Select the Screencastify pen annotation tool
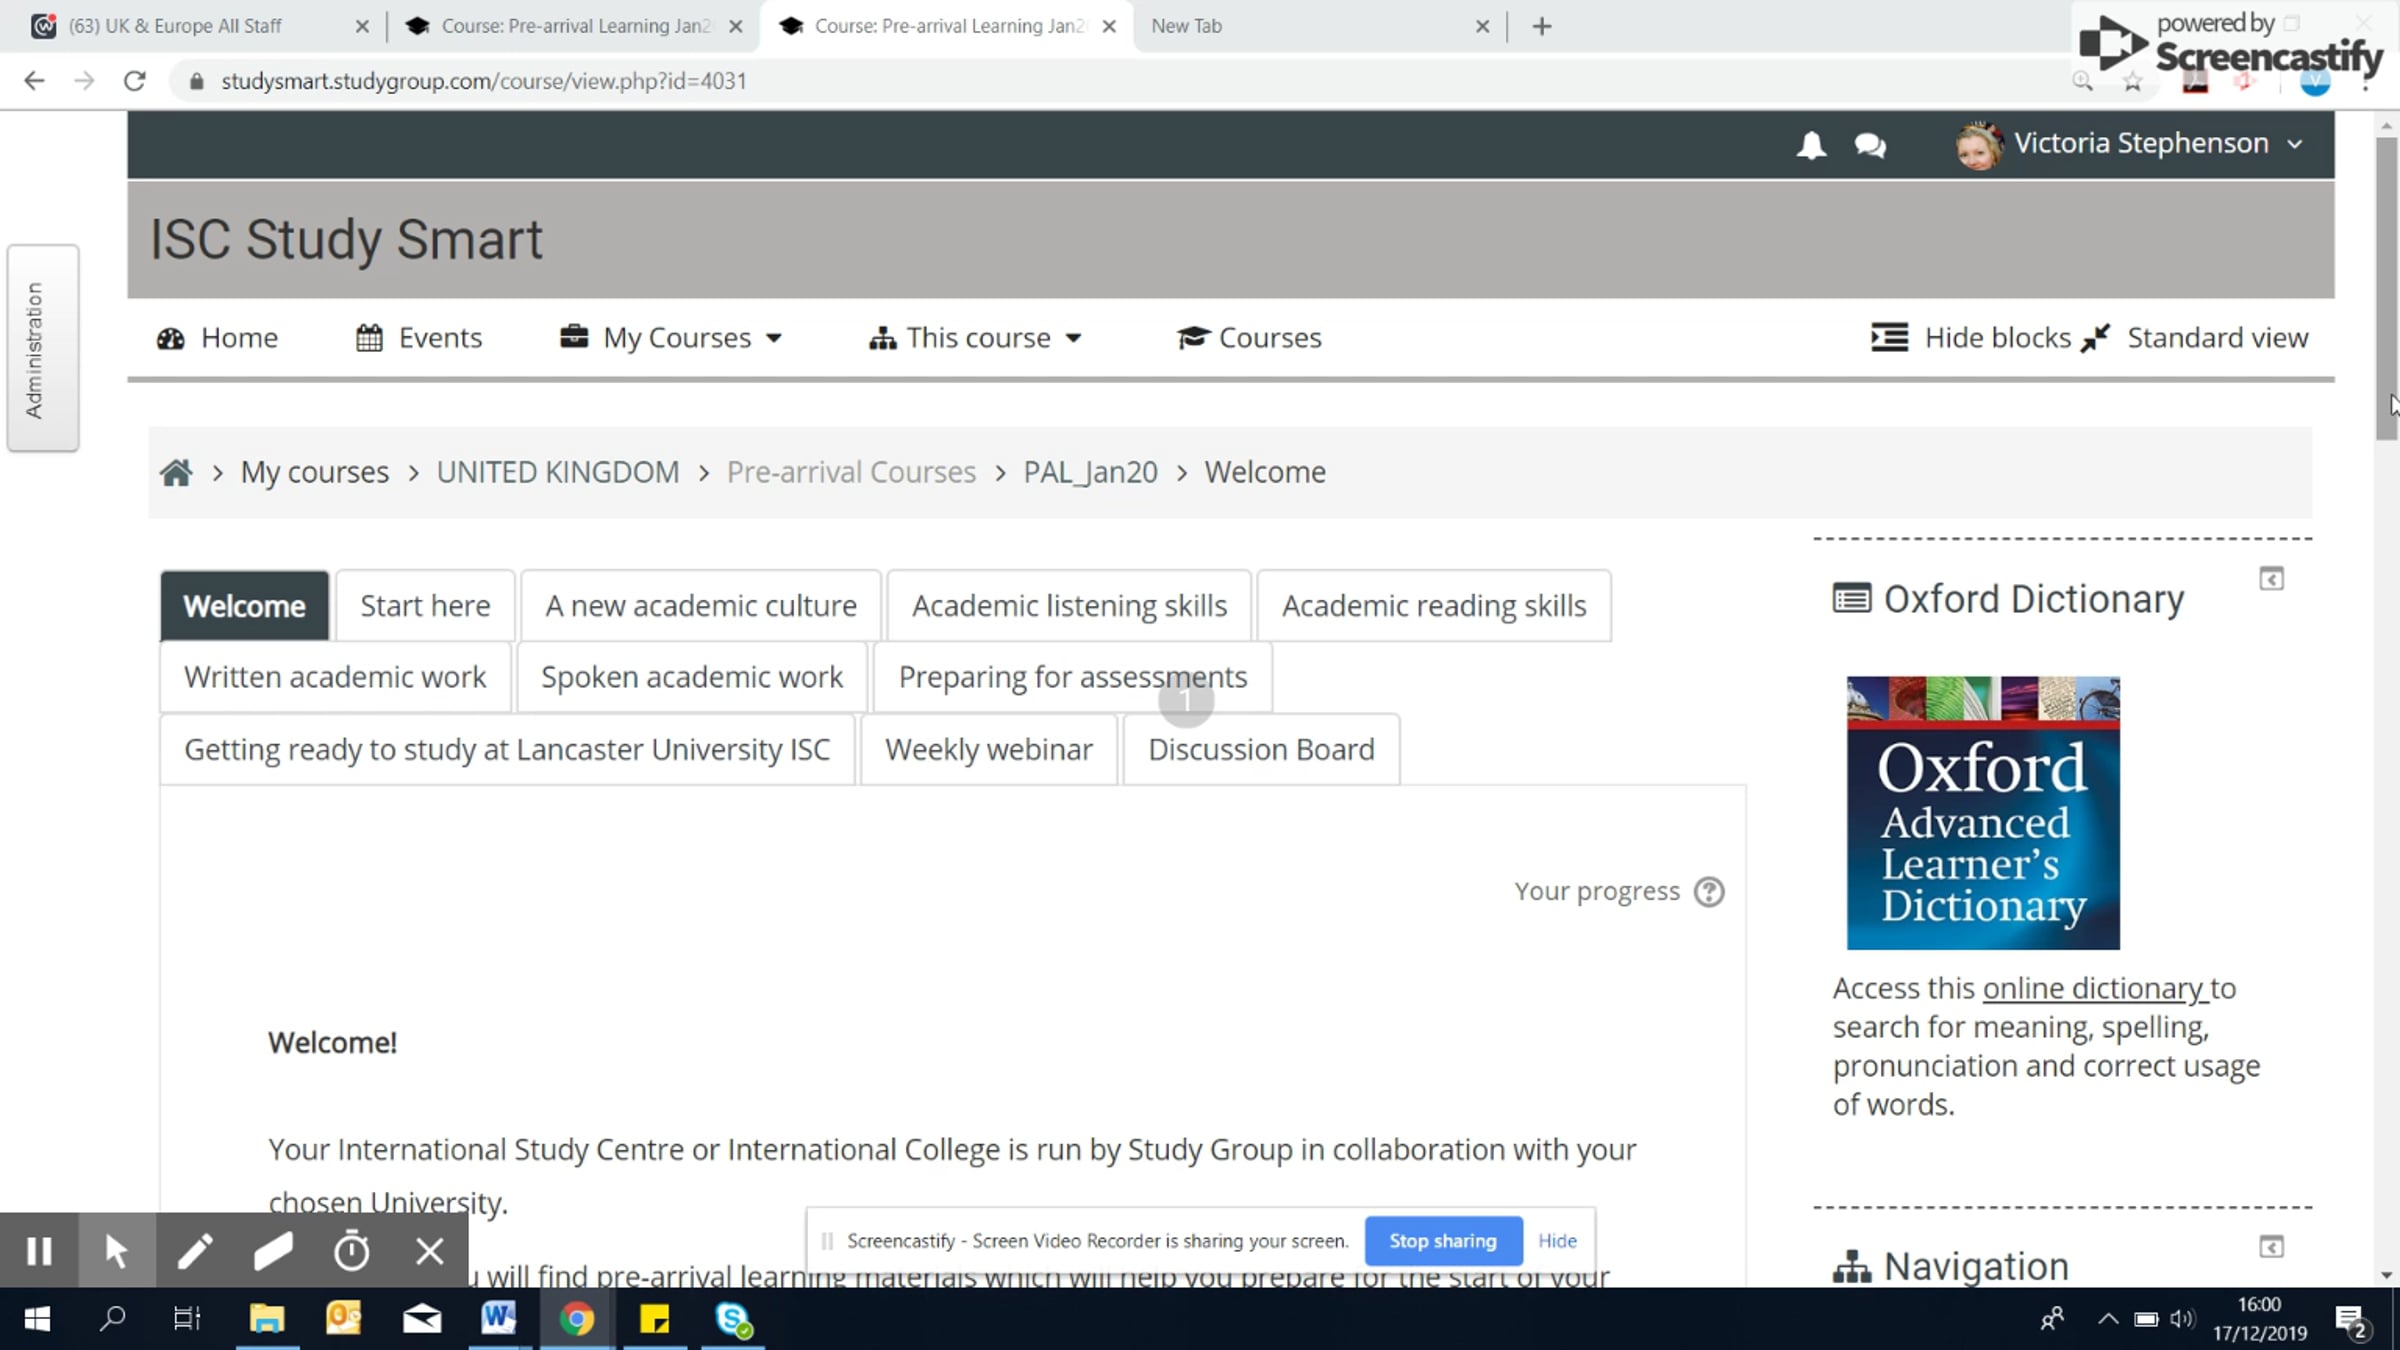 coord(195,1251)
